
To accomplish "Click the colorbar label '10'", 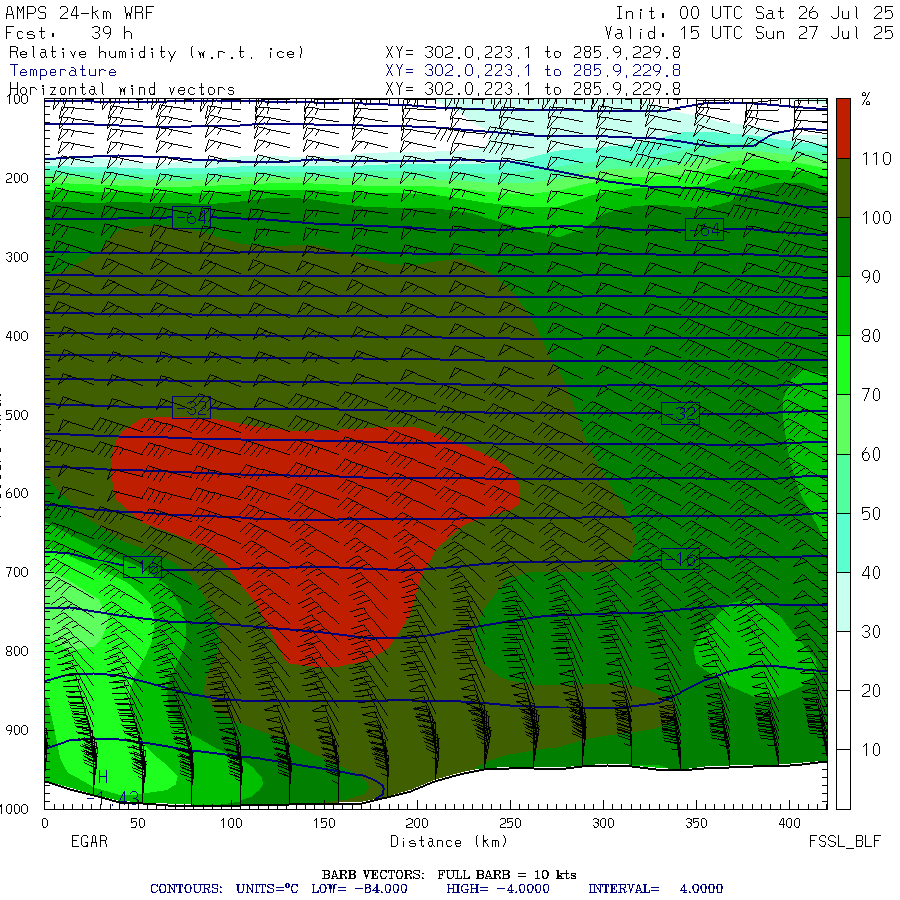I will click(x=871, y=750).
